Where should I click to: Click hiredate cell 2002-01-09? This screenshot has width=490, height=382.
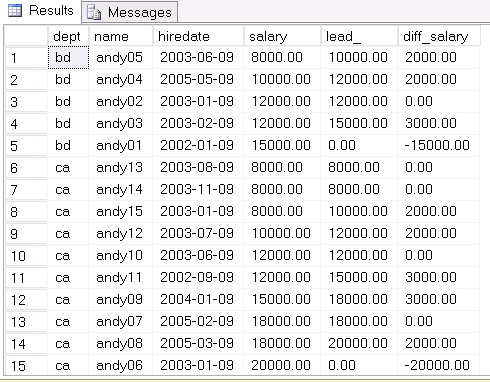[197, 145]
